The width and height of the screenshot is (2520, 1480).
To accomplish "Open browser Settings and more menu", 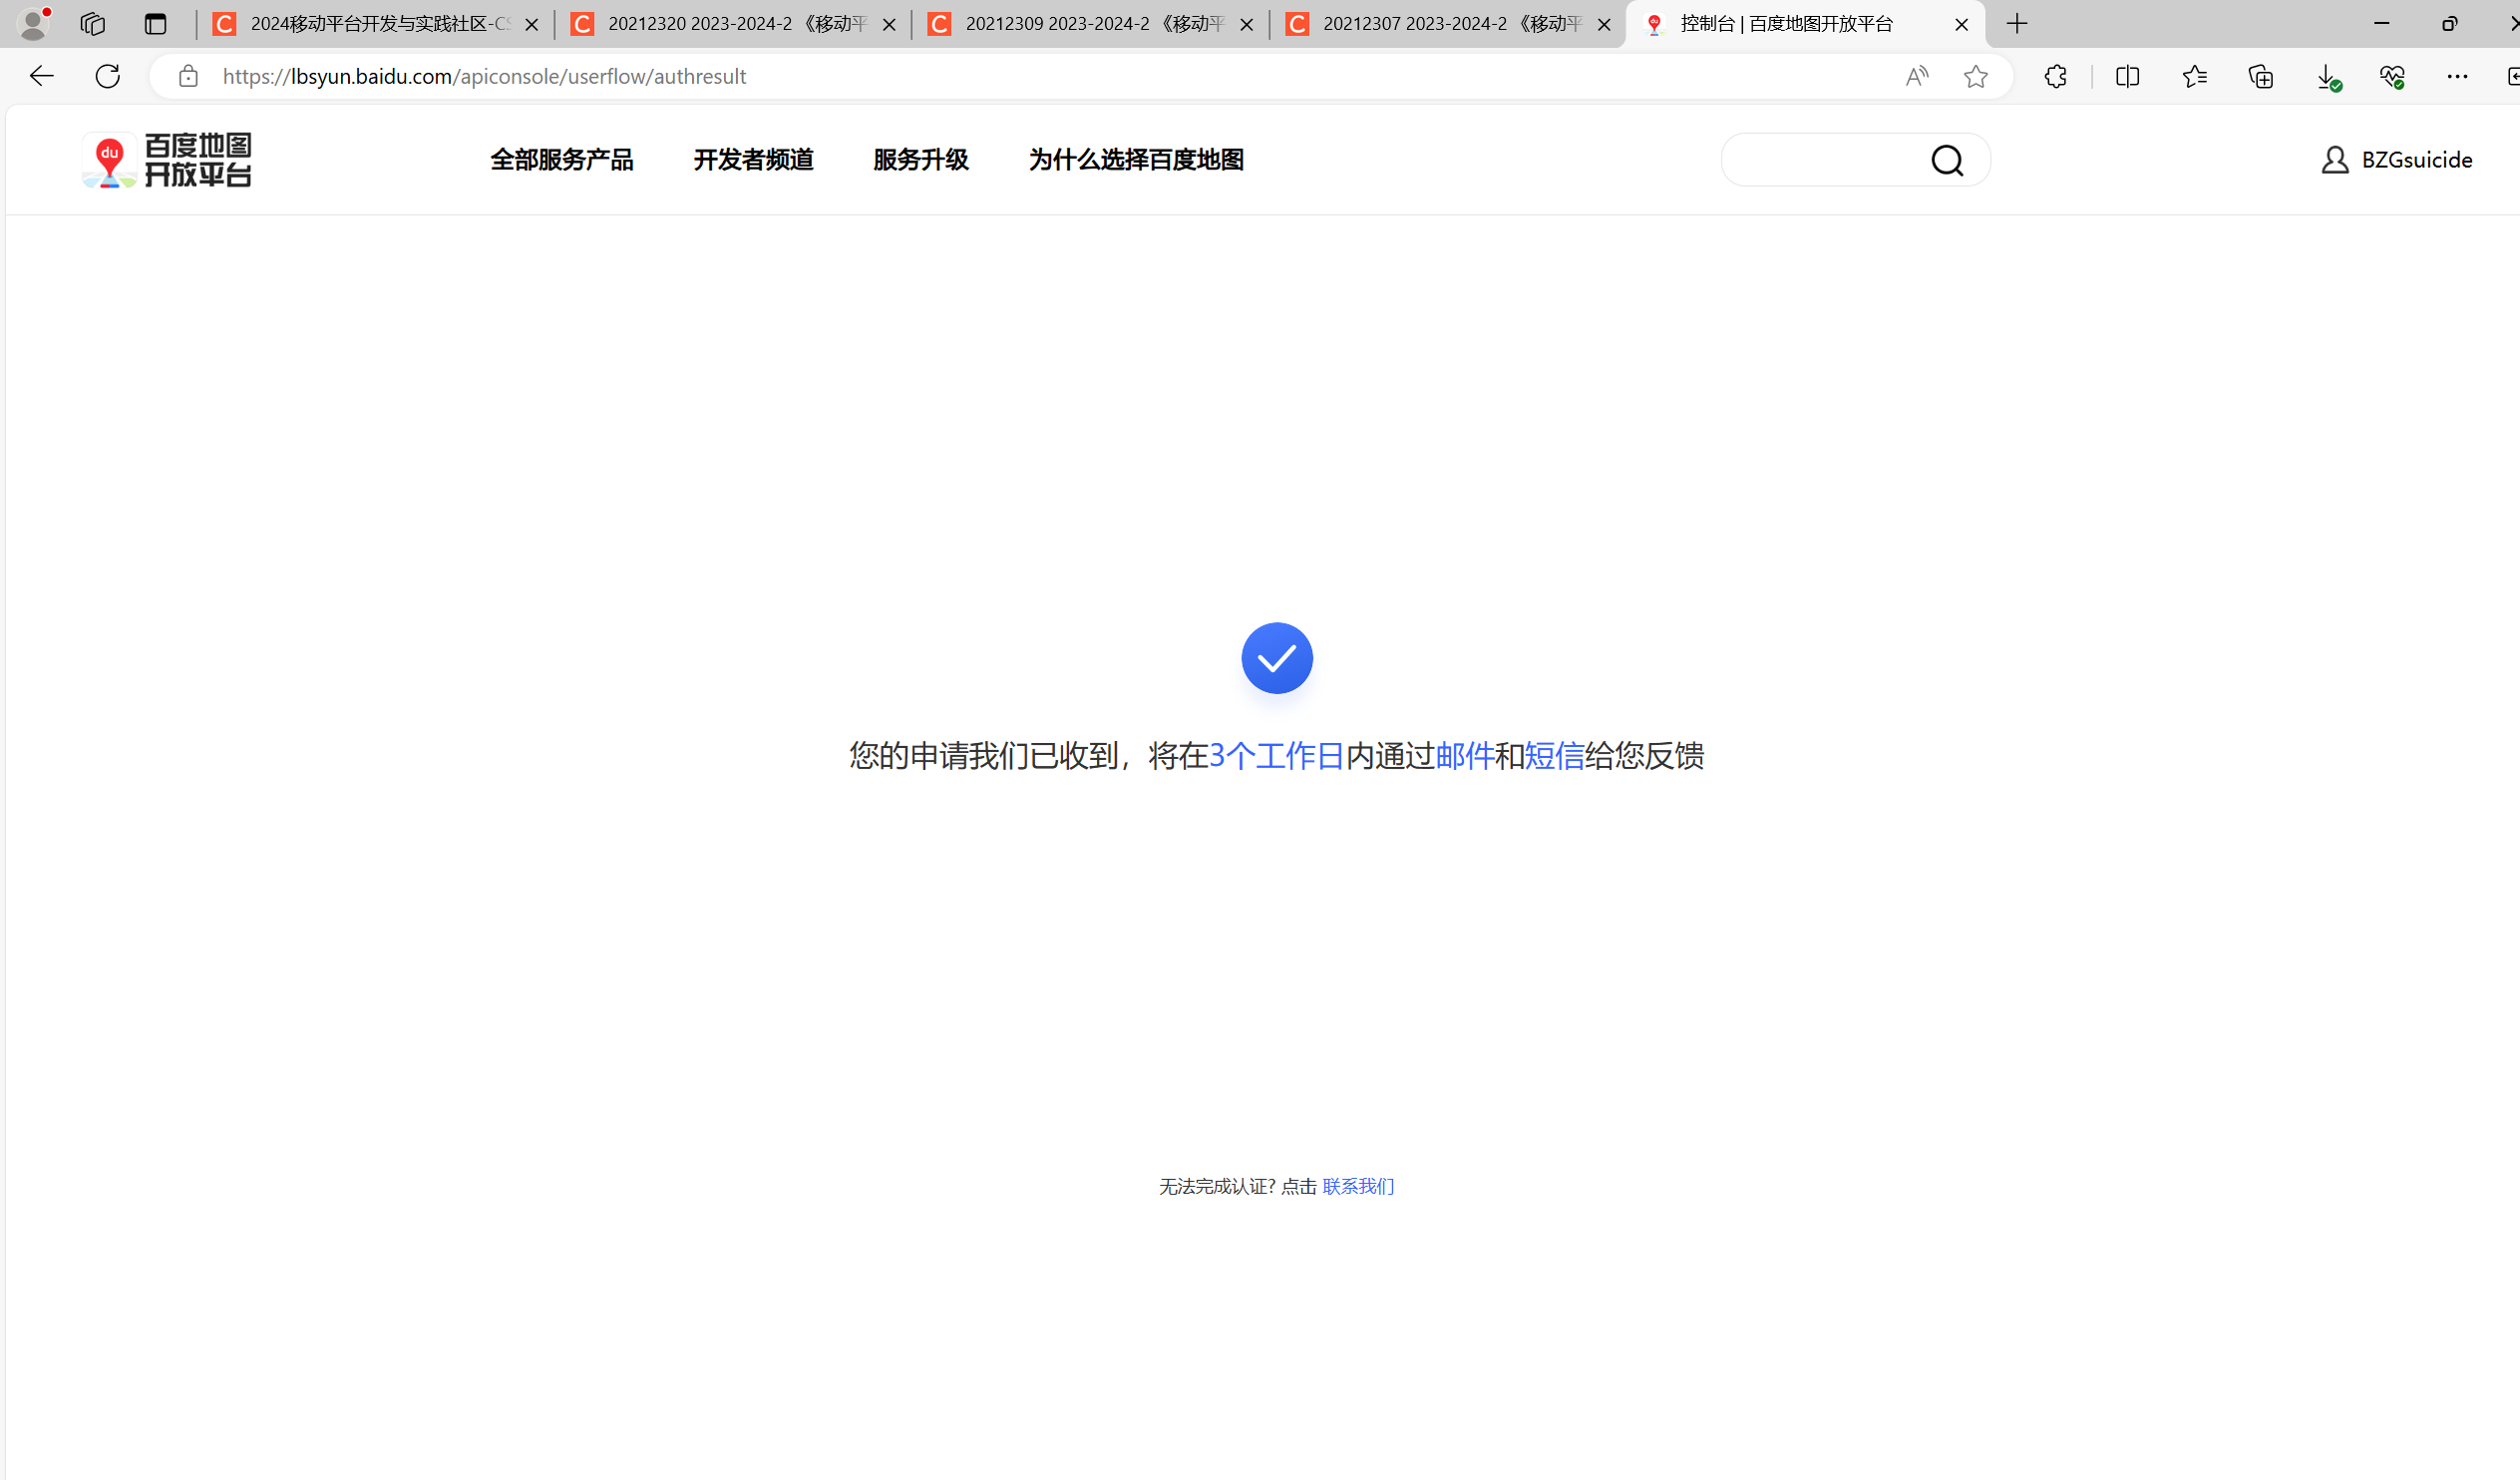I will click(2457, 76).
